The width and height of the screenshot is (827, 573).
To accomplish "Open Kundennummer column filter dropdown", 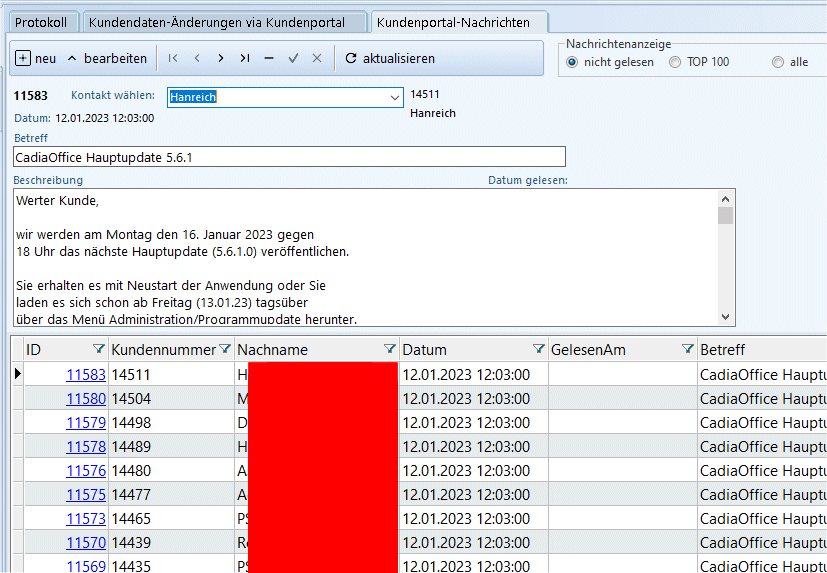I will pos(225,349).
